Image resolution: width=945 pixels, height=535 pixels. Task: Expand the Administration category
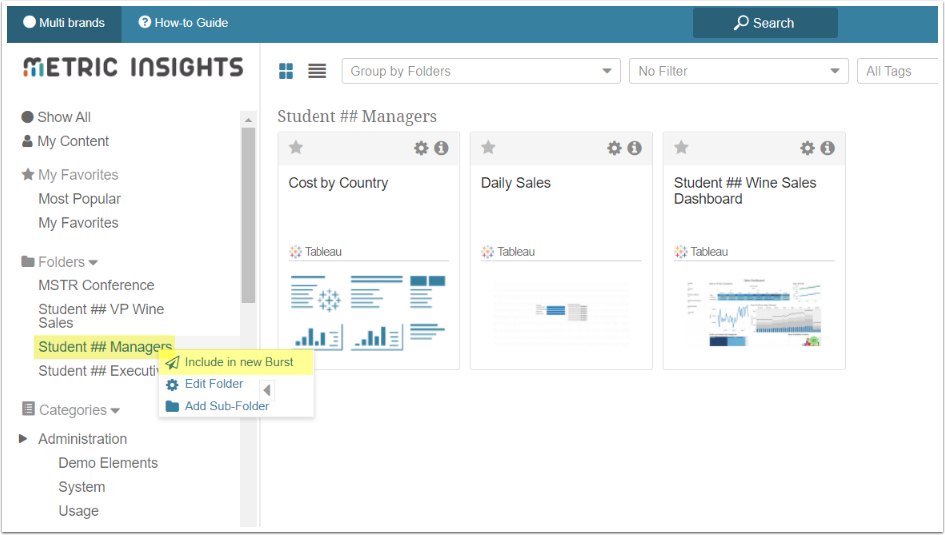[x=23, y=439]
